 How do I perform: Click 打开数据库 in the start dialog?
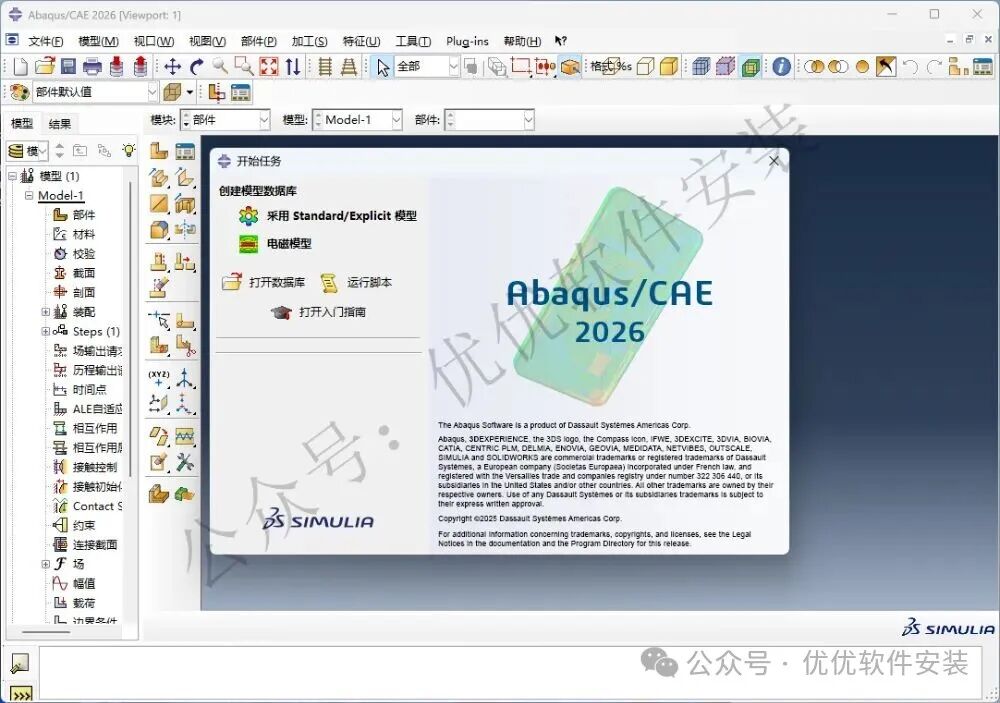pyautogui.click(x=263, y=282)
